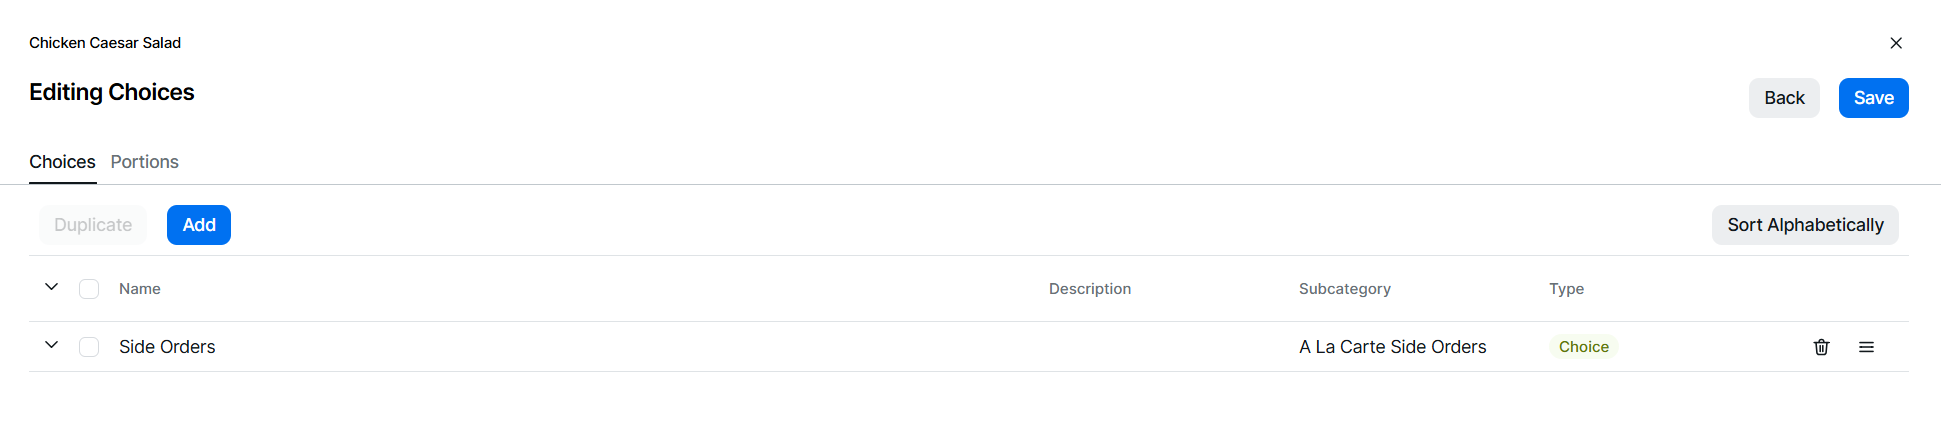Tick the Side Orders row checkbox
The width and height of the screenshot is (1941, 437).
(x=89, y=347)
